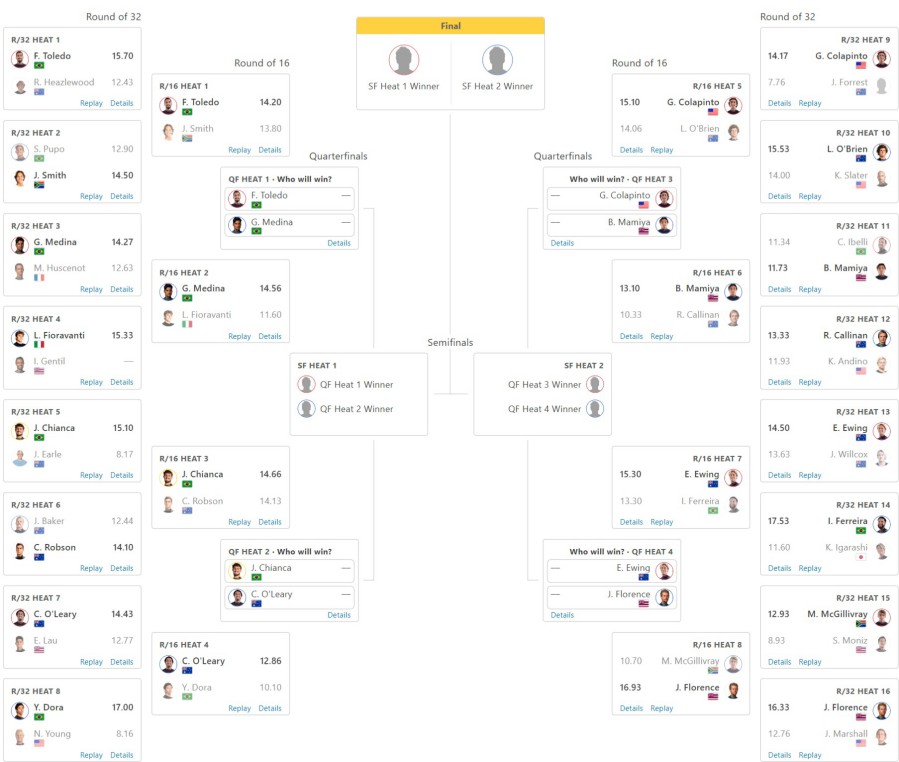Viewport: 899px width, 762px height.
Task: Click the SF Heat 1 Winner placeholder avatar in Final
Action: tap(404, 60)
